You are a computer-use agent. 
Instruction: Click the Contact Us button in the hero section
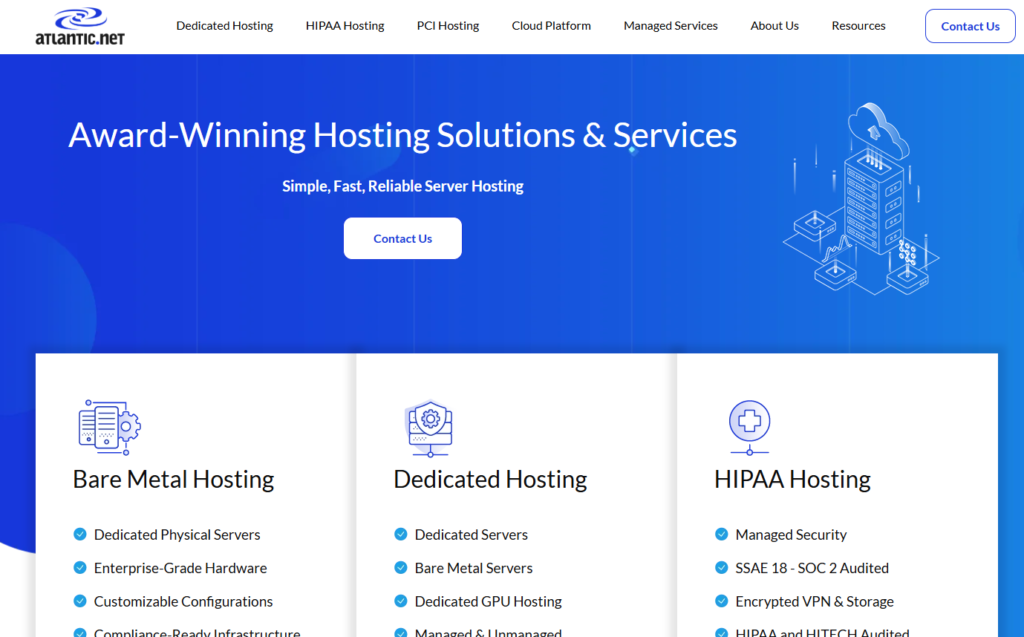click(402, 238)
